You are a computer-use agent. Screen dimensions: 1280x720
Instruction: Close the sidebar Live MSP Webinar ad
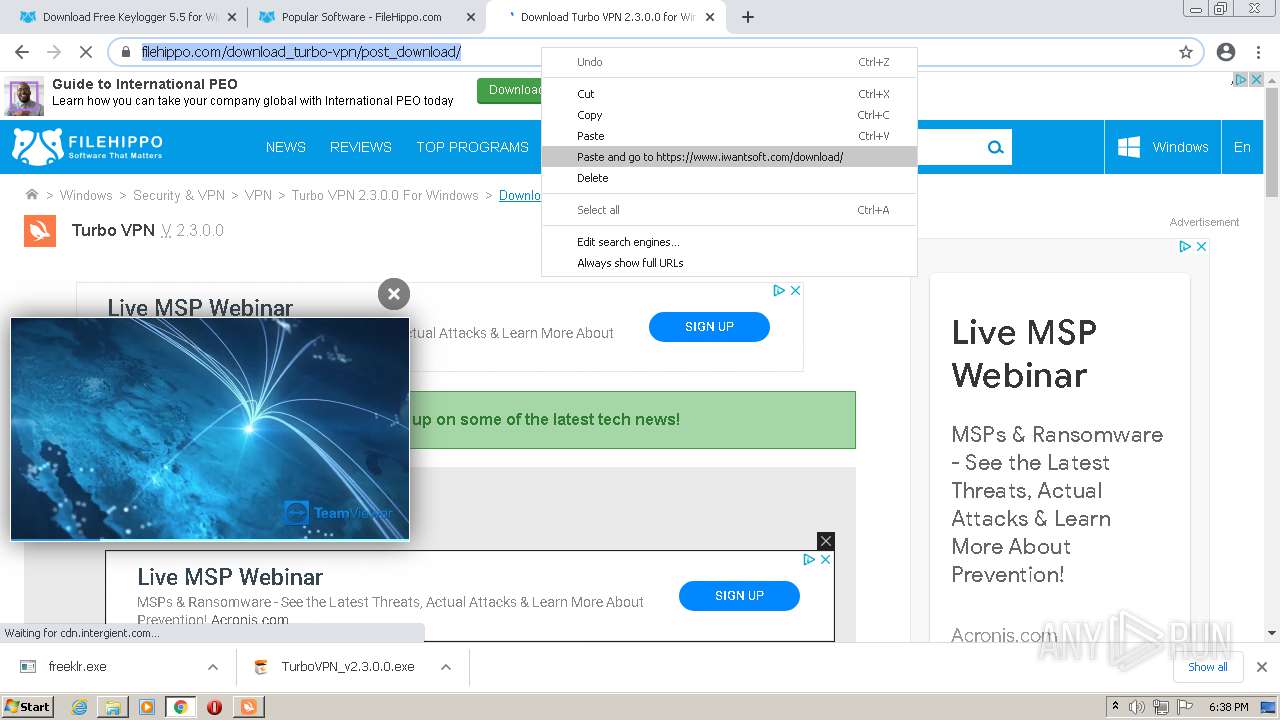[1202, 246]
